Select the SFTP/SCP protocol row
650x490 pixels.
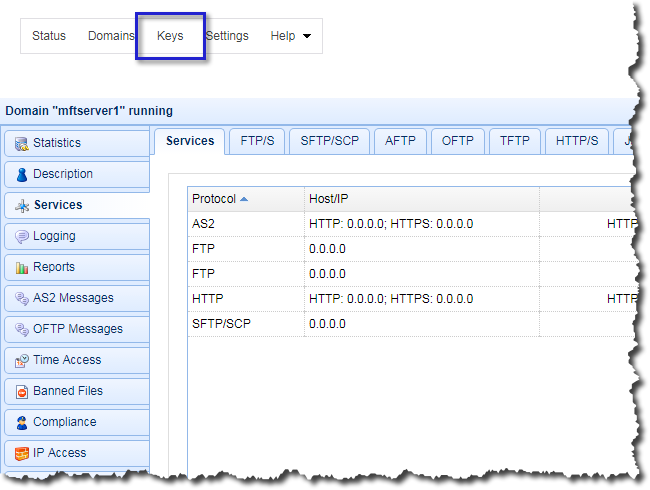point(412,324)
